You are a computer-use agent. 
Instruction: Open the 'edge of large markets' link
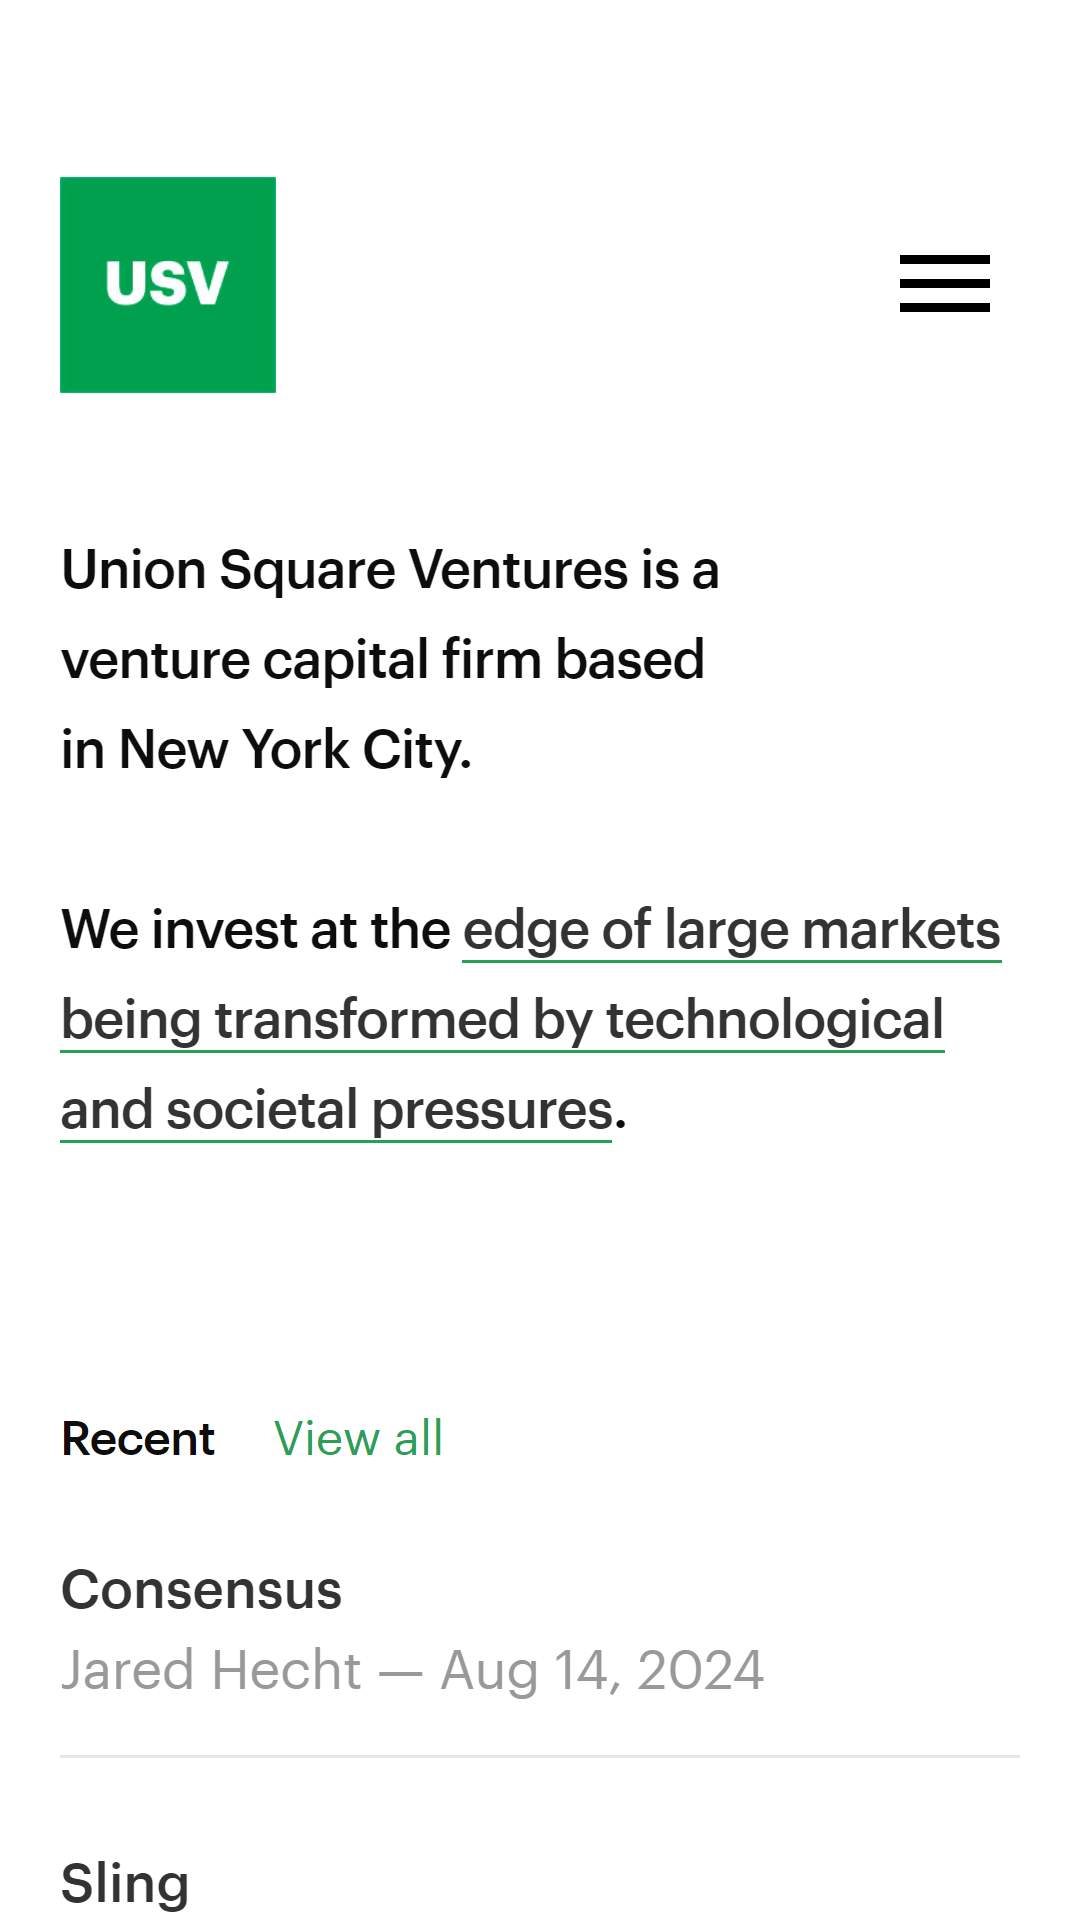point(731,930)
